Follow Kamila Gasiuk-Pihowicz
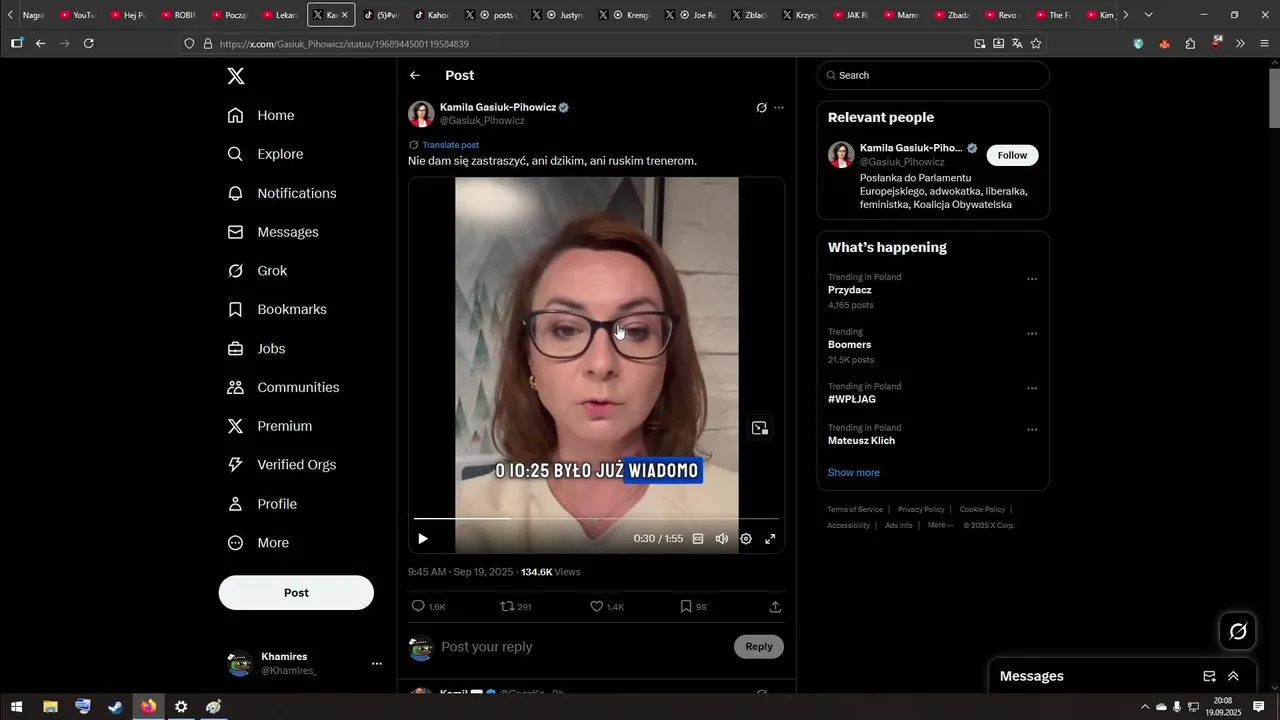This screenshot has height=720, width=1280. (1012, 155)
